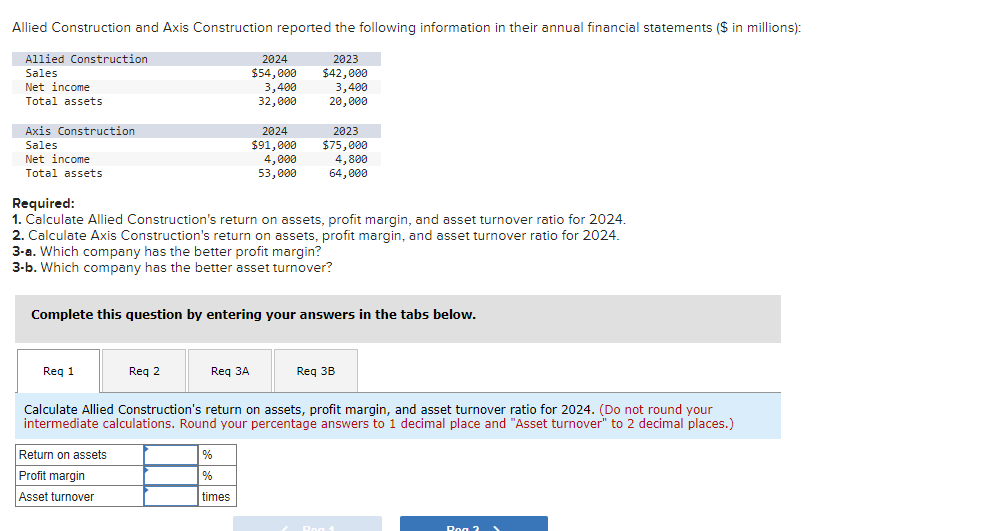Click Axis 2024 sales value $91,000
The width and height of the screenshot is (1005, 531).
274,145
